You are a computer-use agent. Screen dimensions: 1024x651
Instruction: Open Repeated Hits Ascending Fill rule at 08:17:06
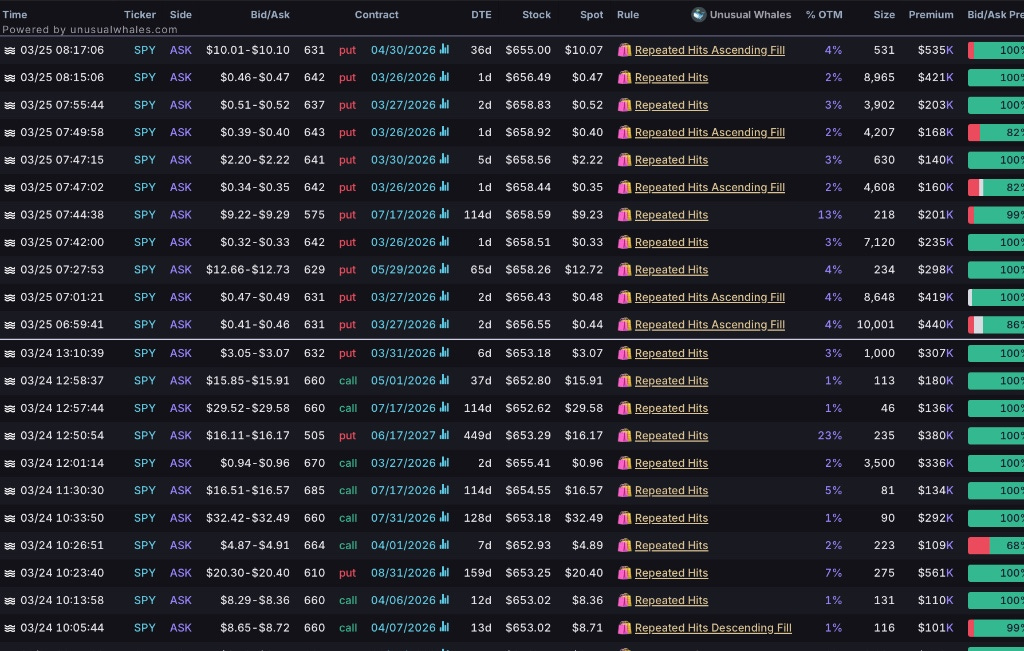click(709, 50)
